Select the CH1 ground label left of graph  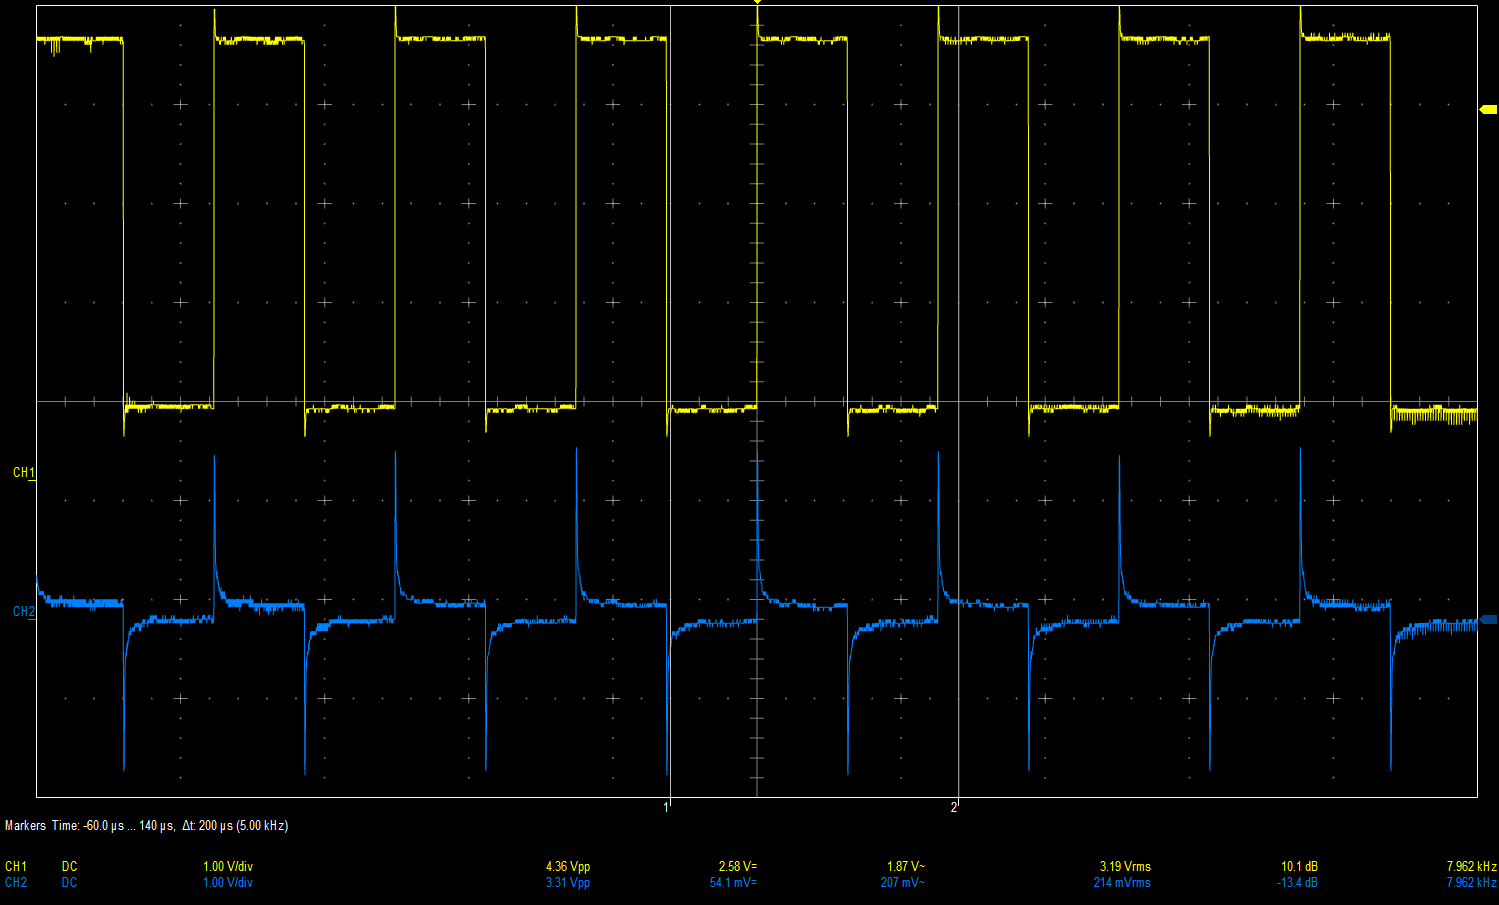pyautogui.click(x=23, y=473)
